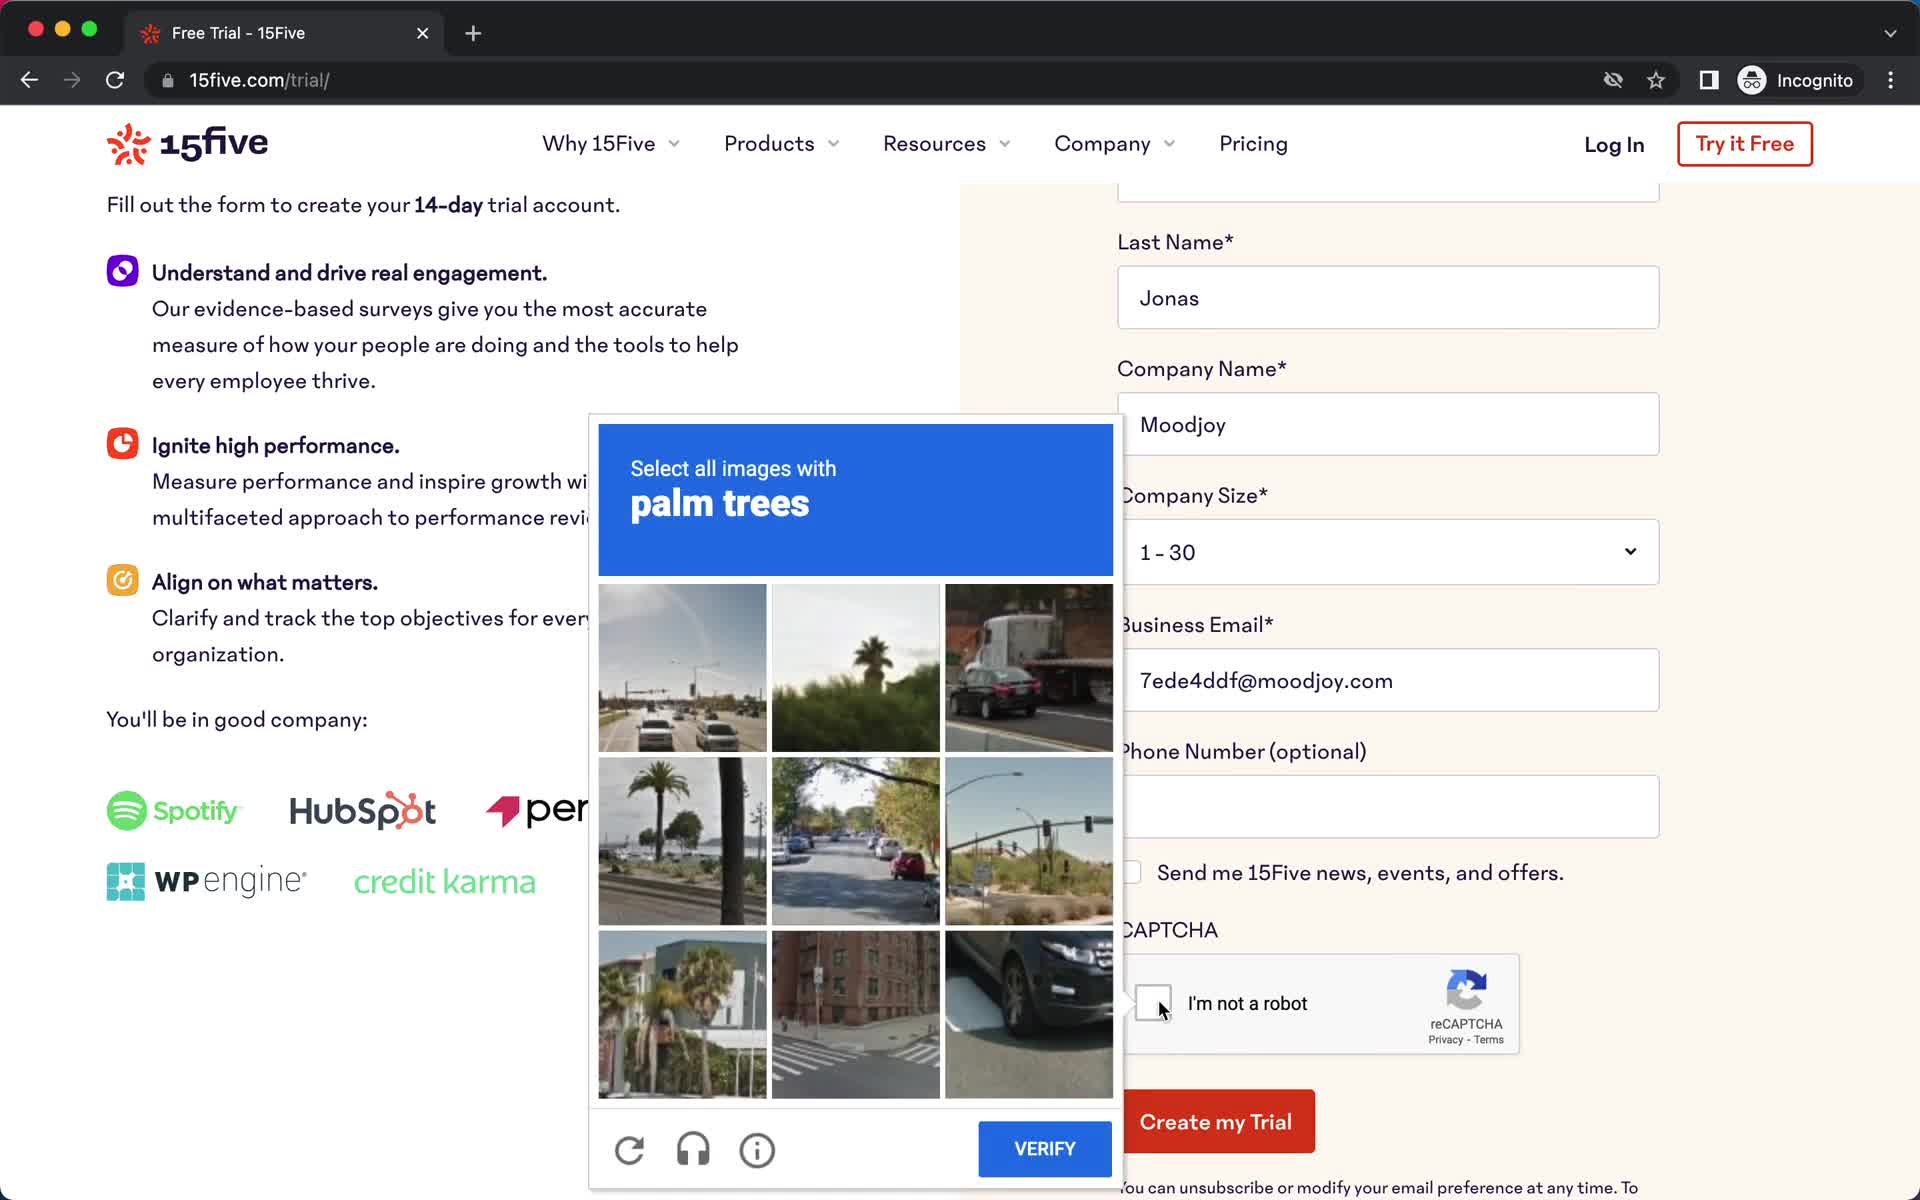This screenshot has width=1920, height=1200.
Task: Switch to the Free Trial - 15Five tab
Action: (x=285, y=33)
